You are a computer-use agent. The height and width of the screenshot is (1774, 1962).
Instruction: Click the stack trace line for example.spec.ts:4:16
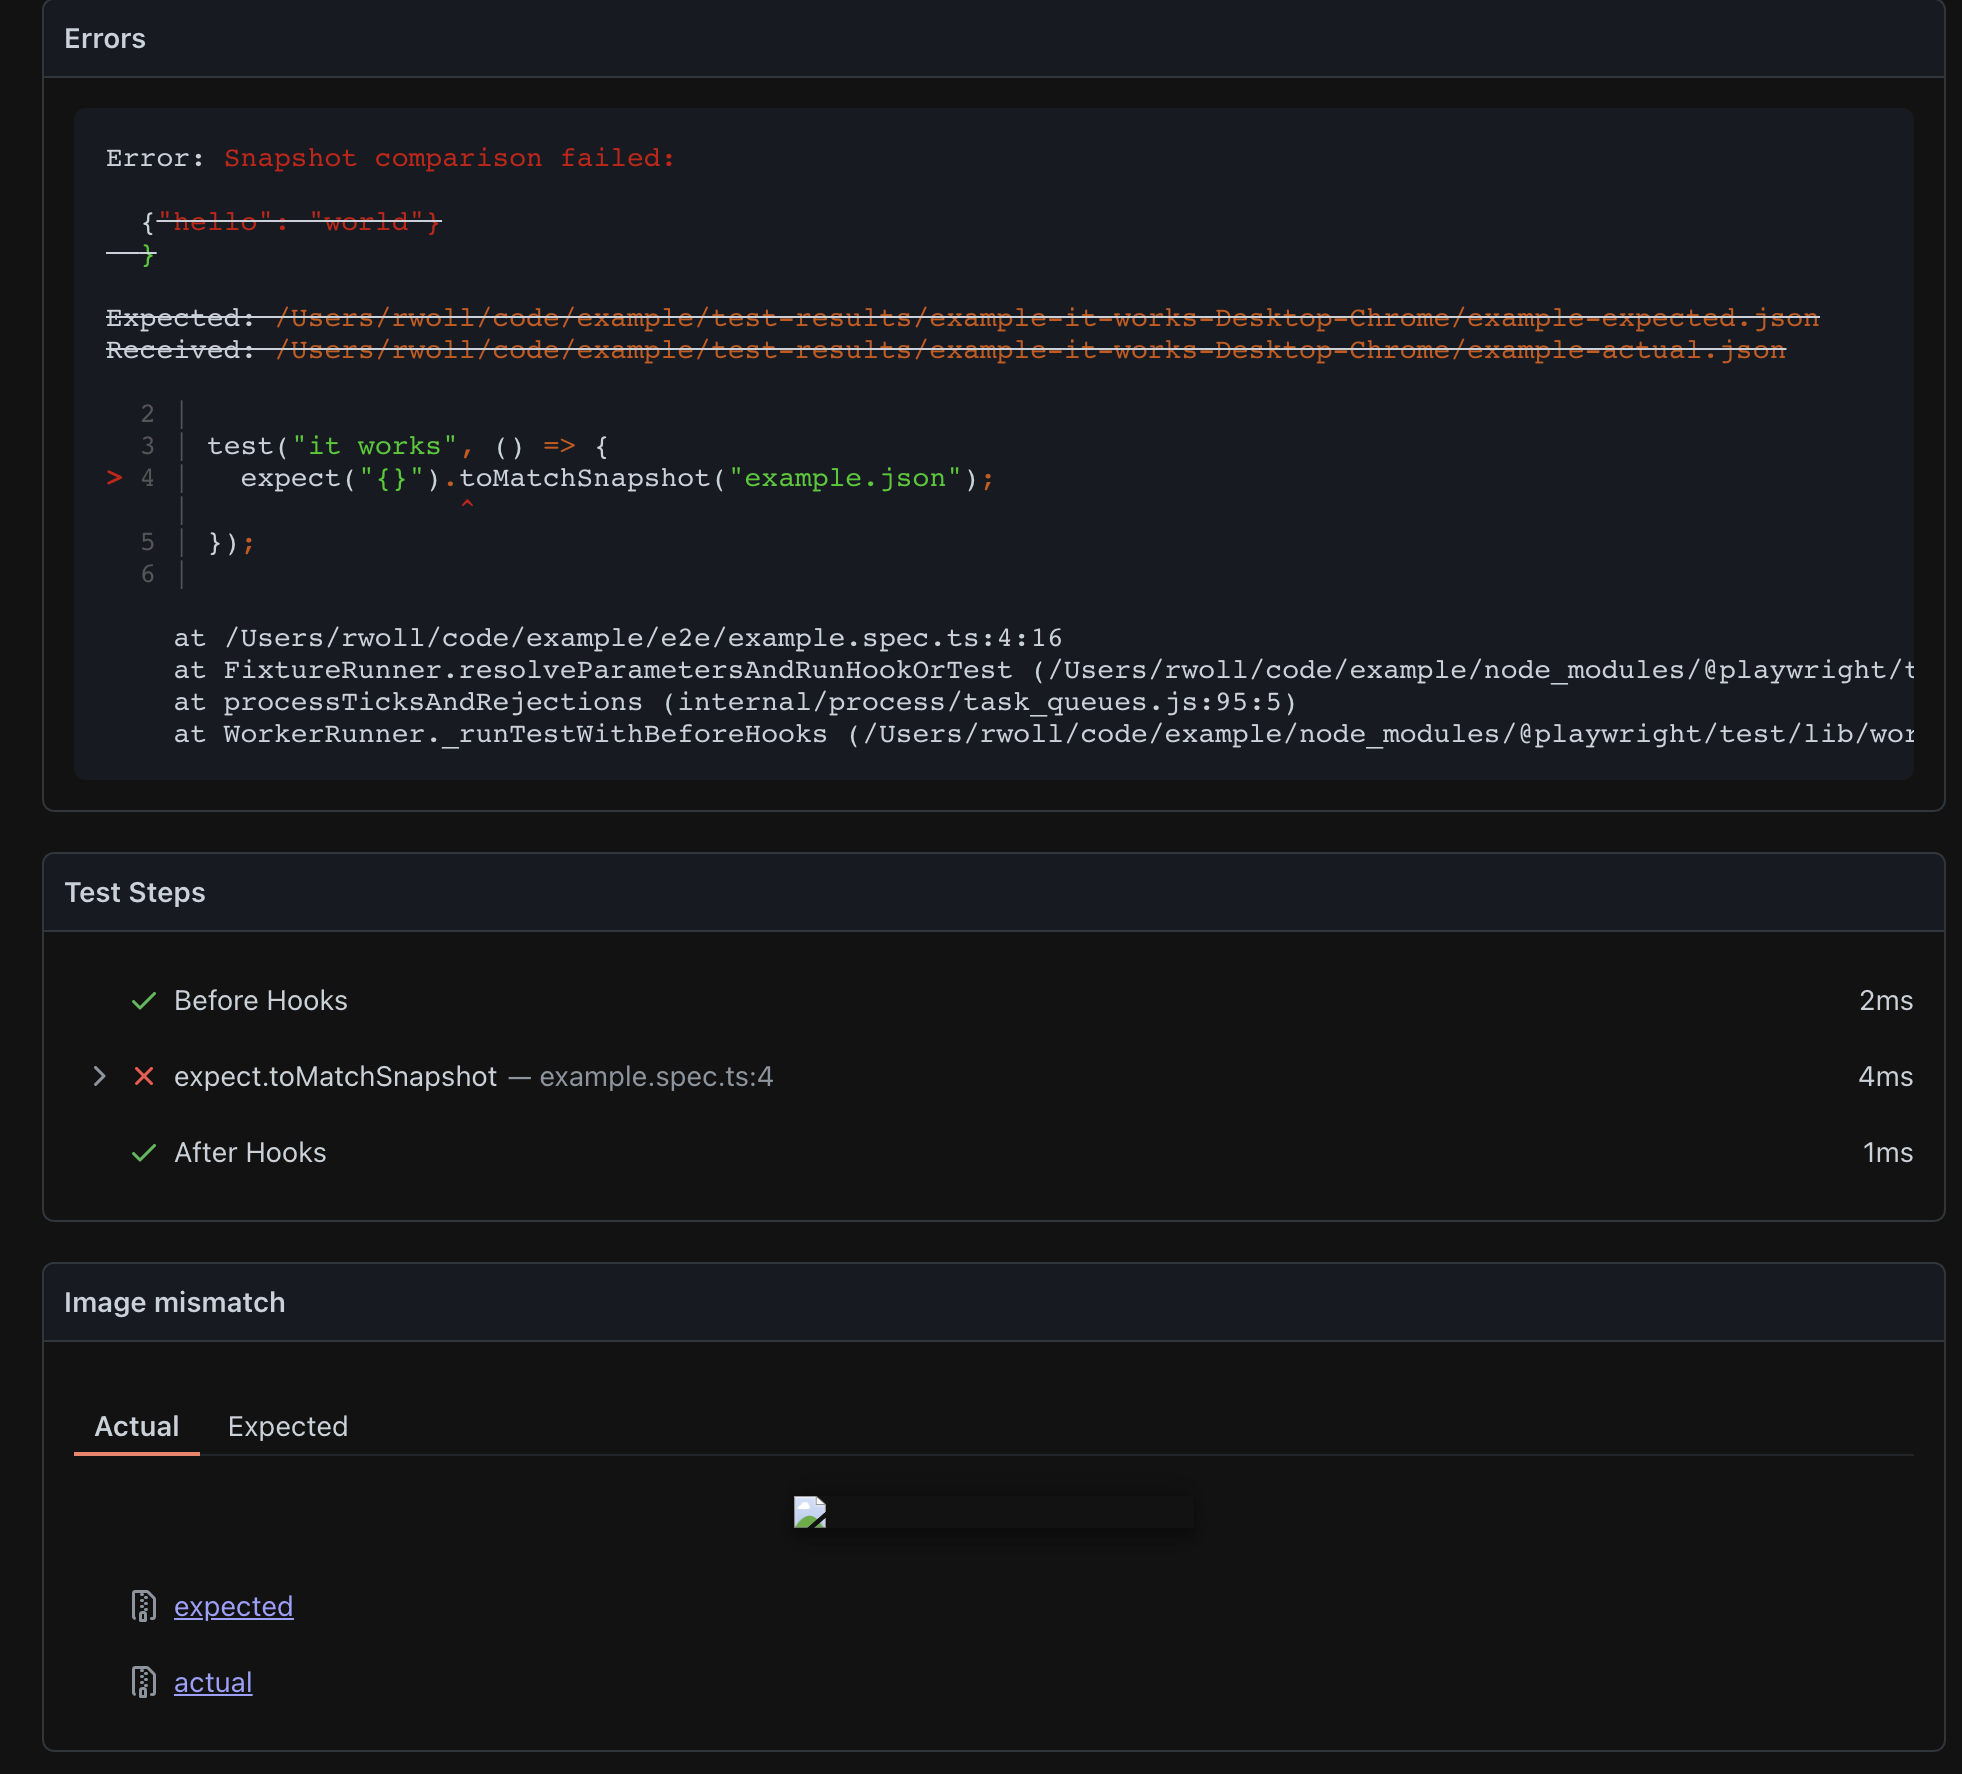[617, 637]
